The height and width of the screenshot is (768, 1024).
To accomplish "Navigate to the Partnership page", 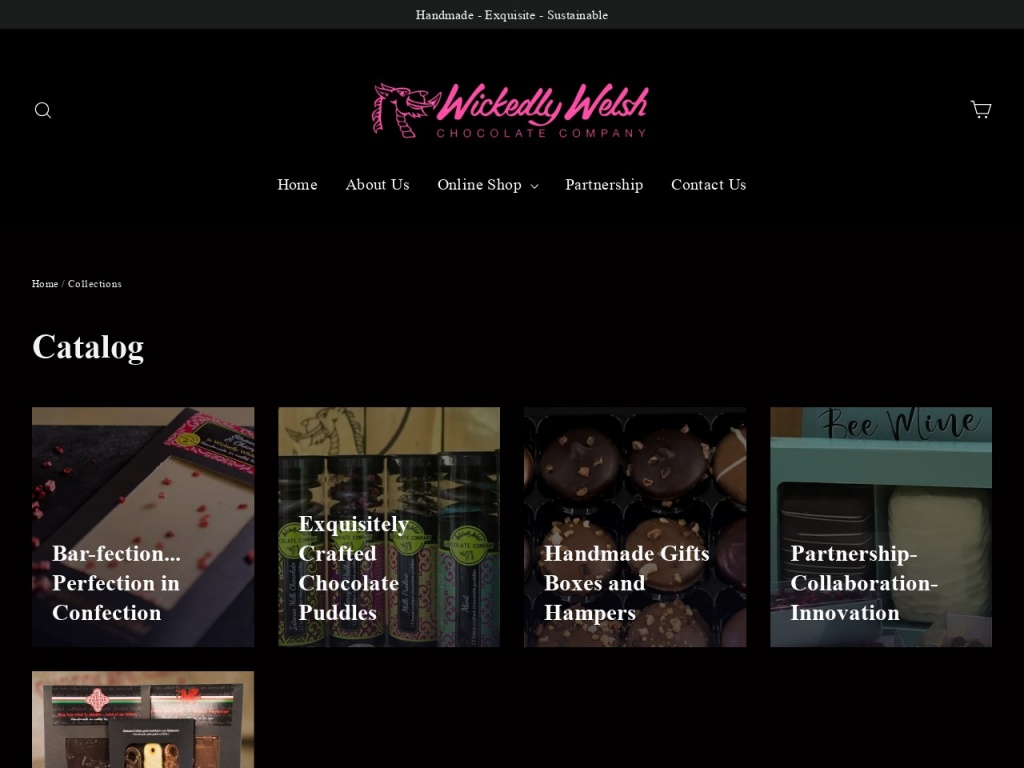I will pyautogui.click(x=604, y=185).
